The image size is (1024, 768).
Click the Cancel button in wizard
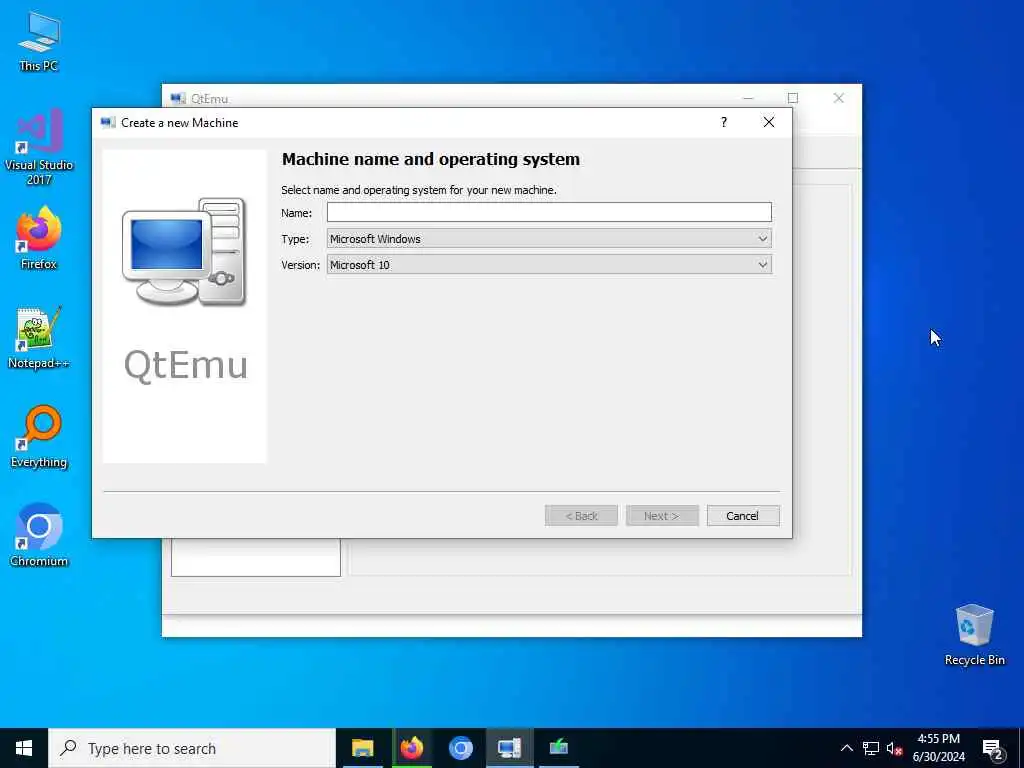[x=743, y=515]
